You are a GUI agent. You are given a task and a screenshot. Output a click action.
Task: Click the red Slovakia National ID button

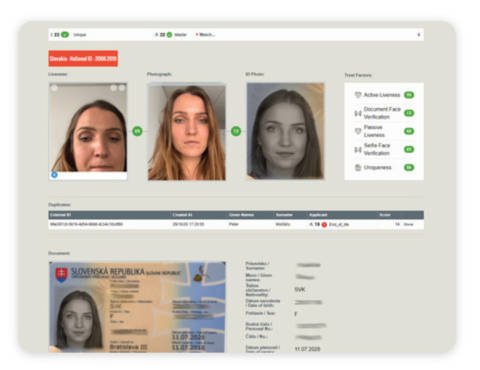83,59
